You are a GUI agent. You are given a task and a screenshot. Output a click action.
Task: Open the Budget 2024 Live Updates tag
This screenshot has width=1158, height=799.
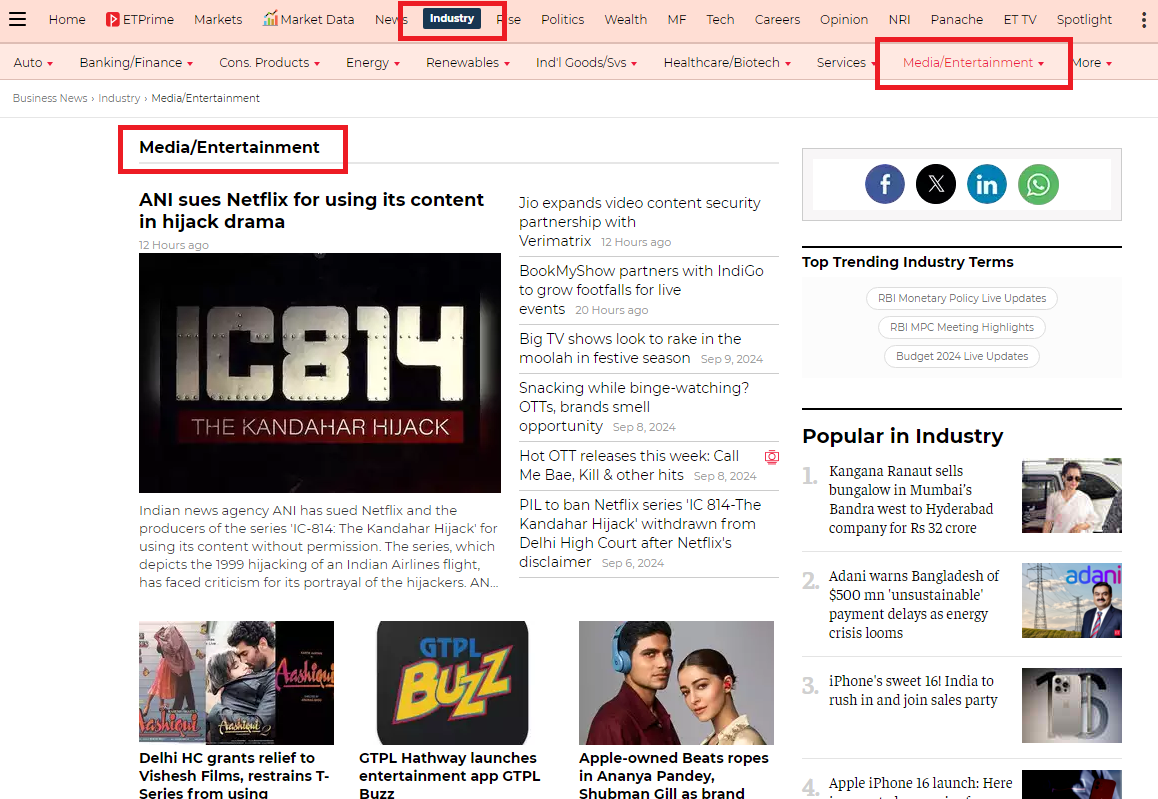point(961,356)
